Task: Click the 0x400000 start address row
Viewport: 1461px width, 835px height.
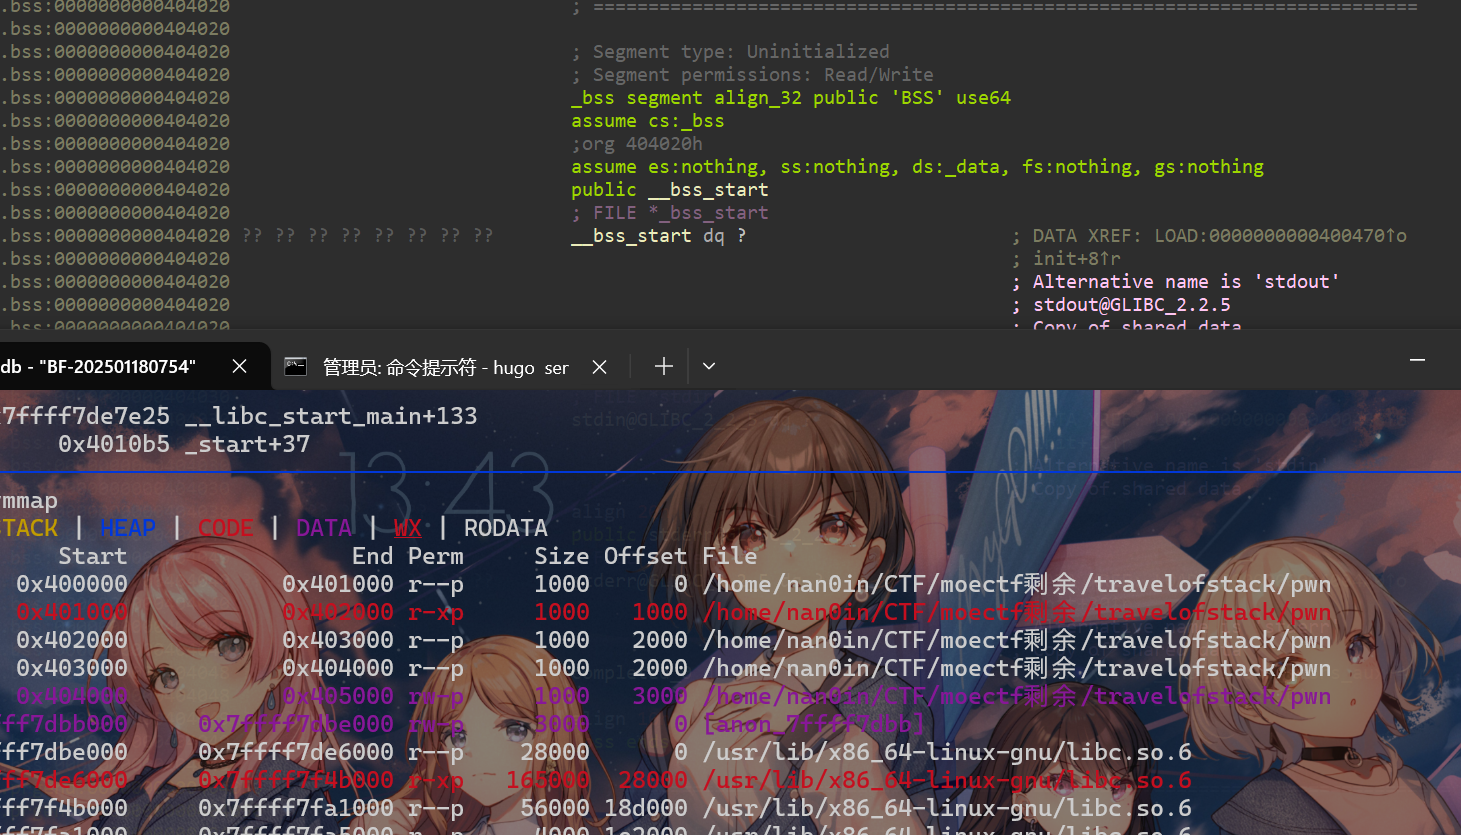Action: (72, 584)
